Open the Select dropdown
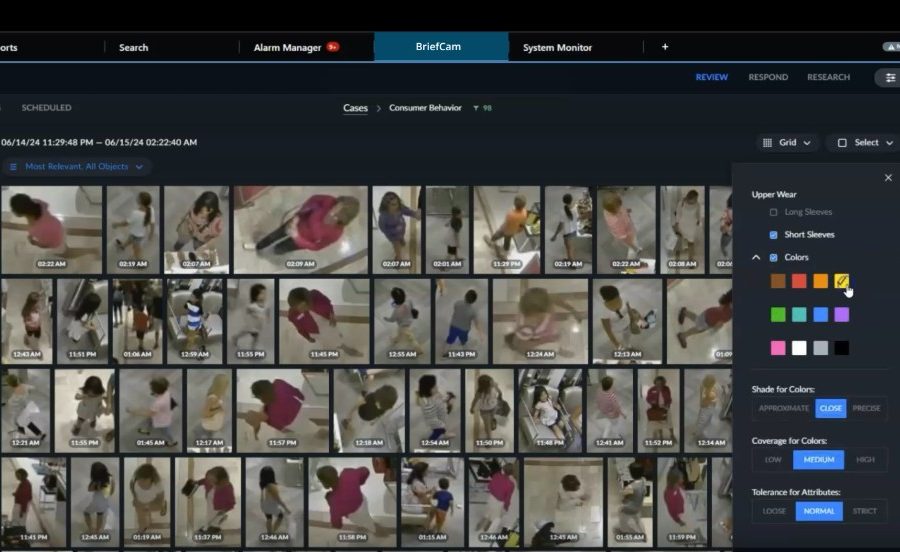The height and width of the screenshot is (552, 900). point(864,143)
